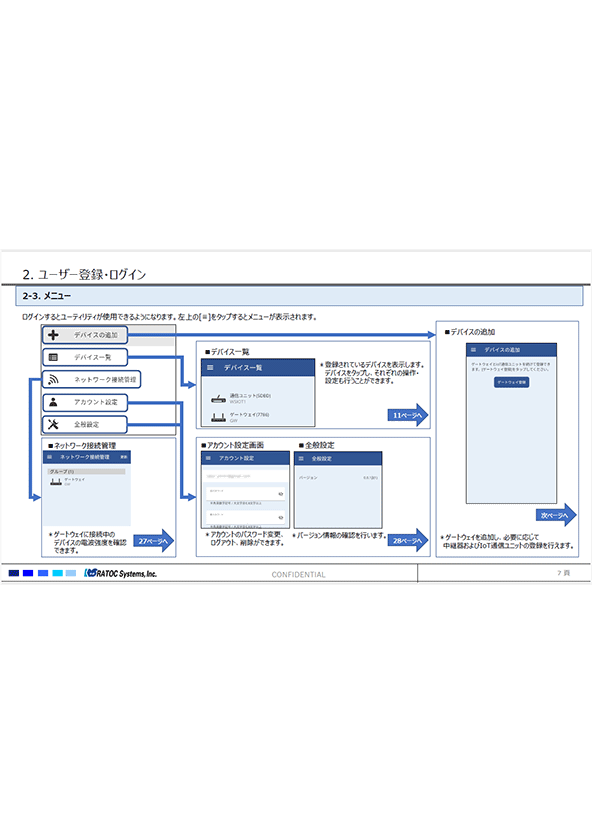
Task: Click the 通信ユニット device icon
Action: (218, 398)
